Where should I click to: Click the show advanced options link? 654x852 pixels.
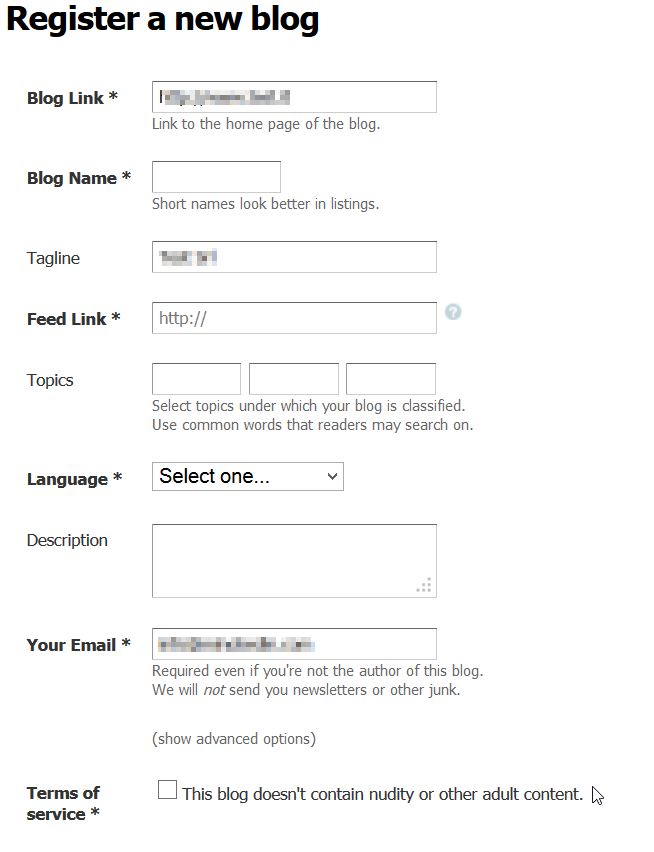tap(233, 739)
